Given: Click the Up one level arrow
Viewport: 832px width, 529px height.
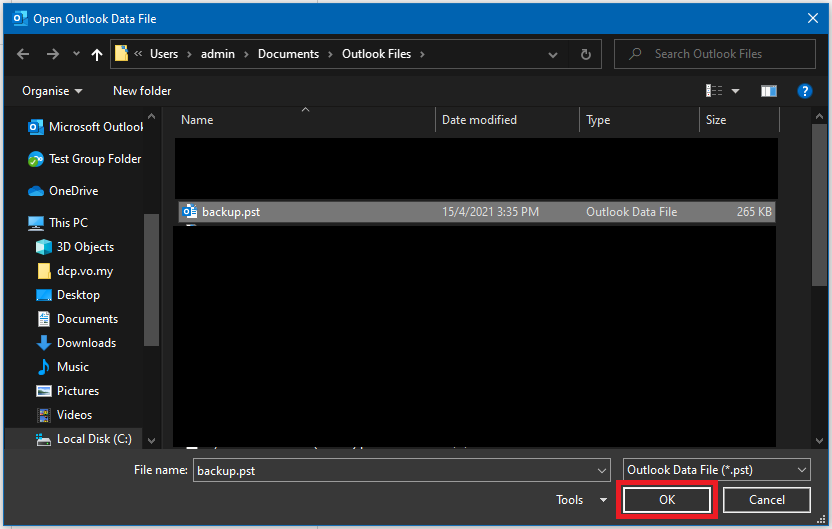Looking at the screenshot, I should click(x=96, y=54).
